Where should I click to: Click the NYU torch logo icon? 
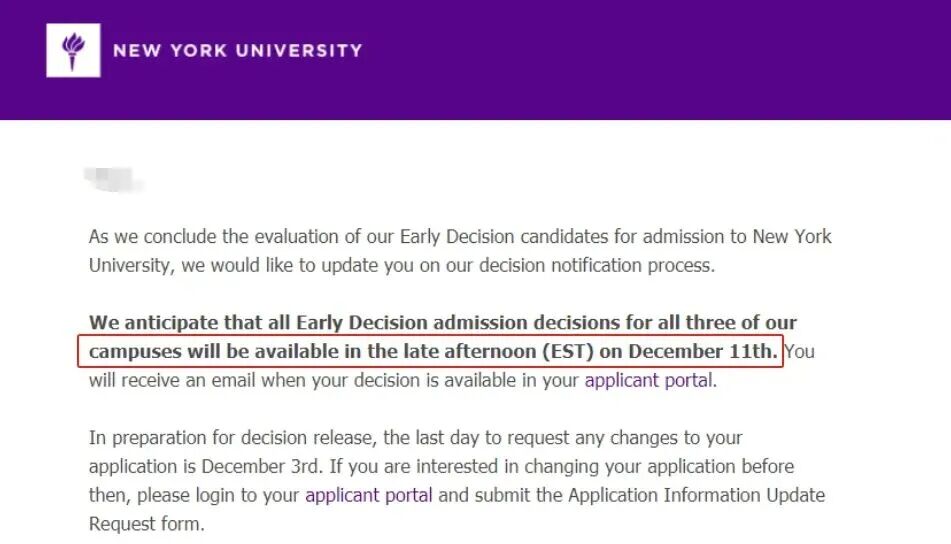point(73,50)
